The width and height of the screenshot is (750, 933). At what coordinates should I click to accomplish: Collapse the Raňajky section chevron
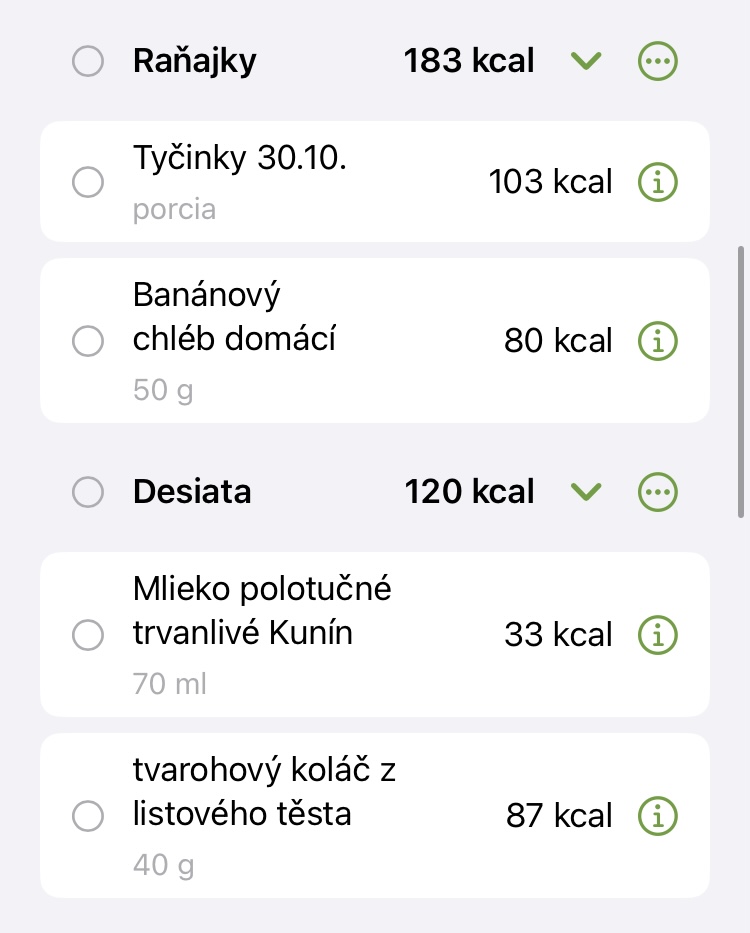point(586,62)
